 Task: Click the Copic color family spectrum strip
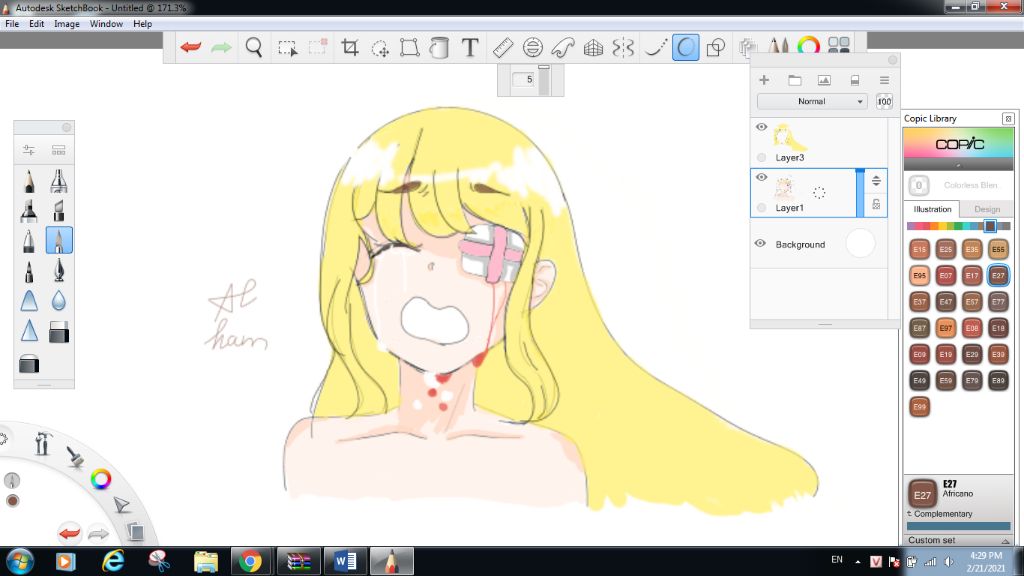[958, 226]
